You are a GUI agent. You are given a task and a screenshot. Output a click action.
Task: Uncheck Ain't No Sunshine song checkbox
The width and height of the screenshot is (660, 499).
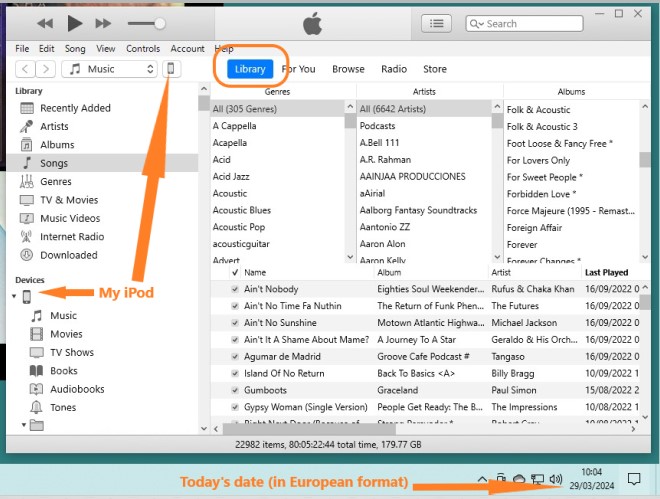(x=235, y=323)
